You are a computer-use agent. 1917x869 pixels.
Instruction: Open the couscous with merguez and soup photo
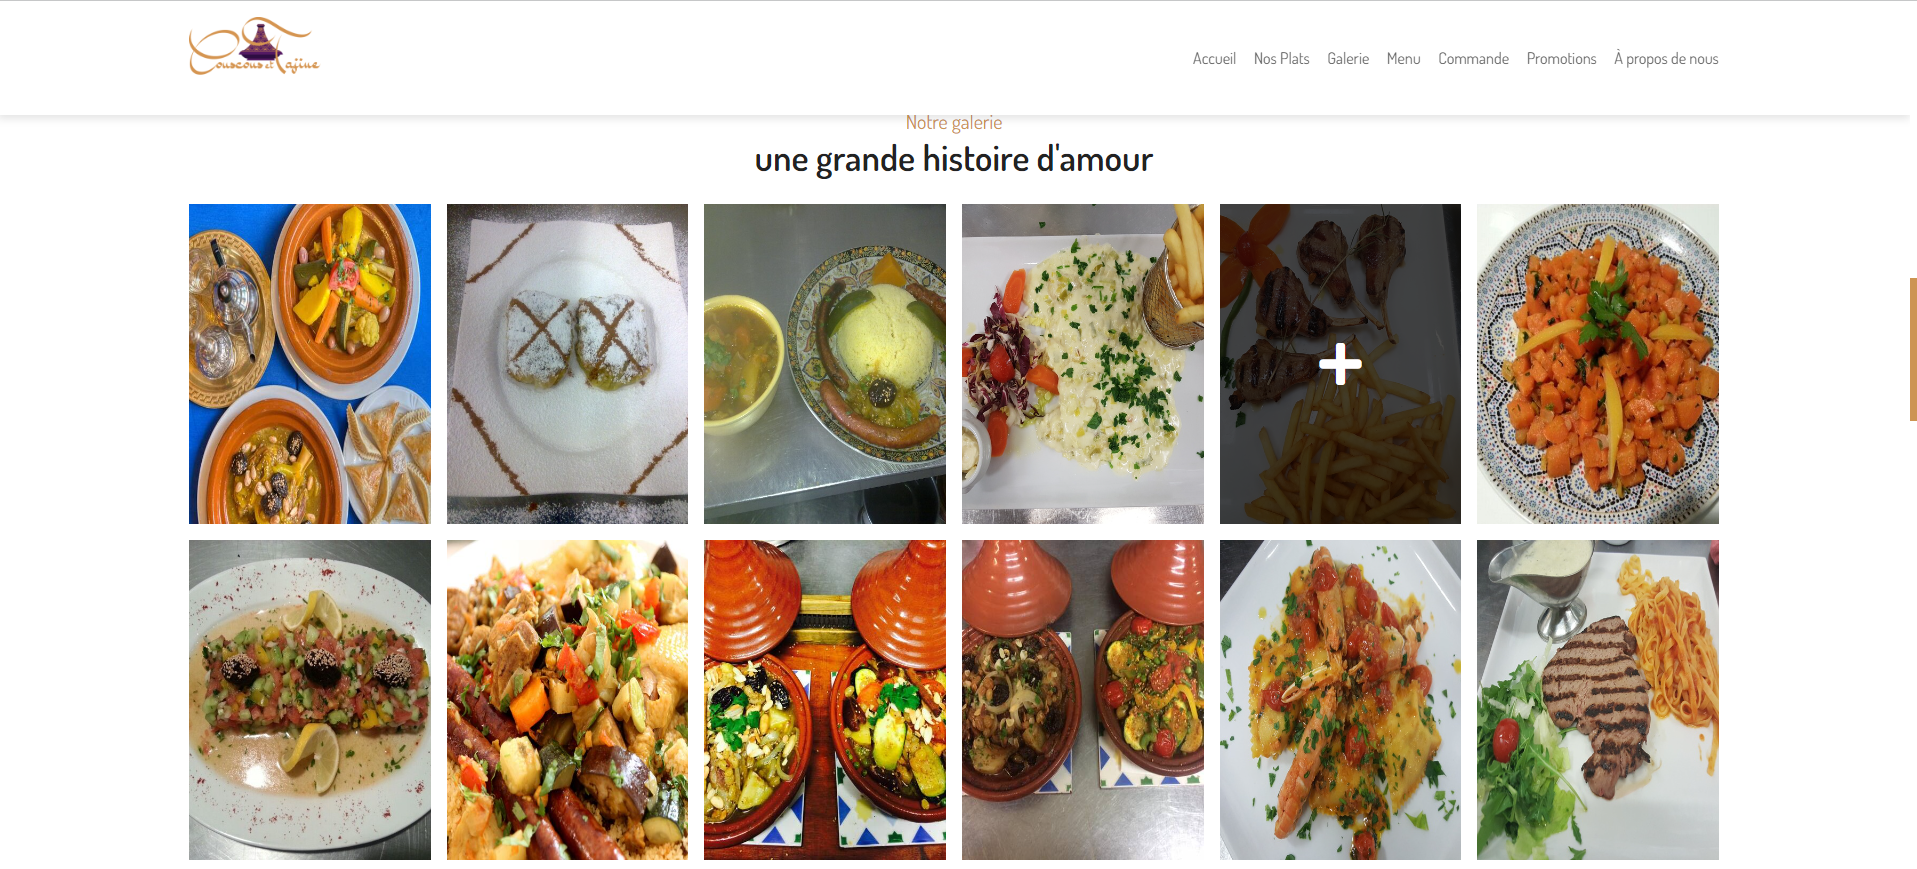[x=825, y=364]
